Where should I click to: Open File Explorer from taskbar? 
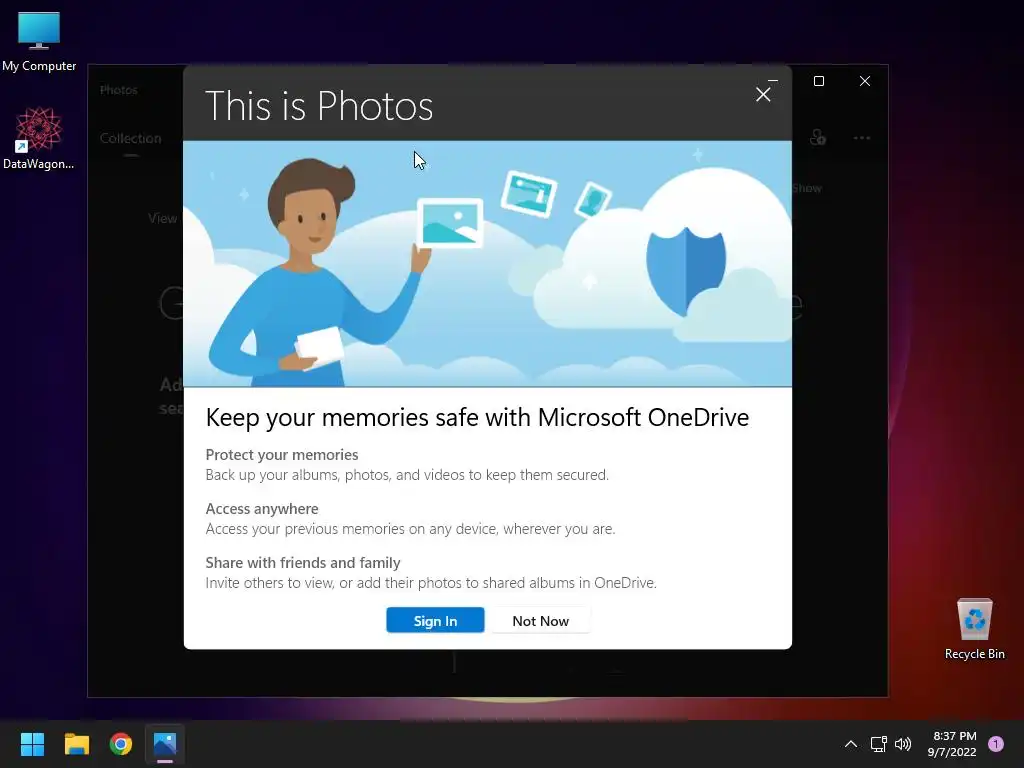coord(76,744)
